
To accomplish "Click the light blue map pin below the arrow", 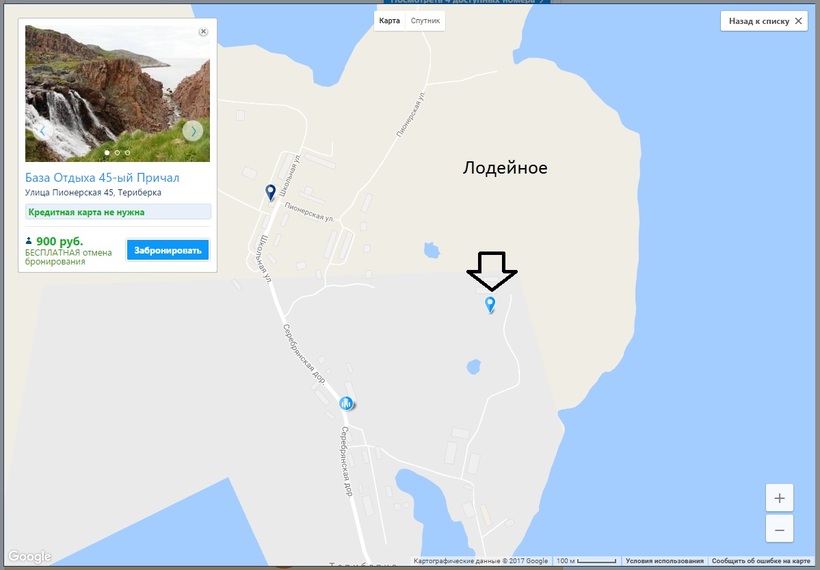I will click(490, 305).
